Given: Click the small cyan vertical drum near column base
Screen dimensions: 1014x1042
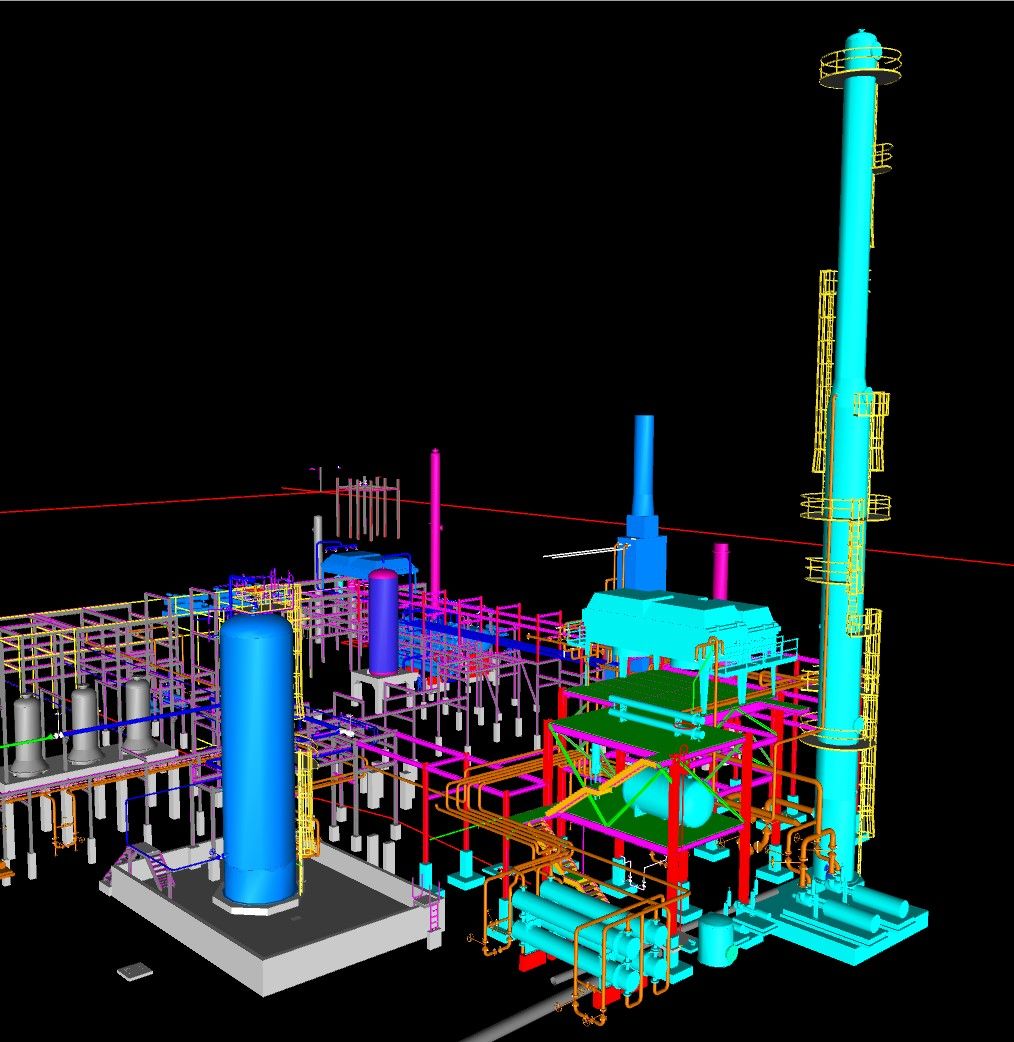Looking at the screenshot, I should coord(717,940).
